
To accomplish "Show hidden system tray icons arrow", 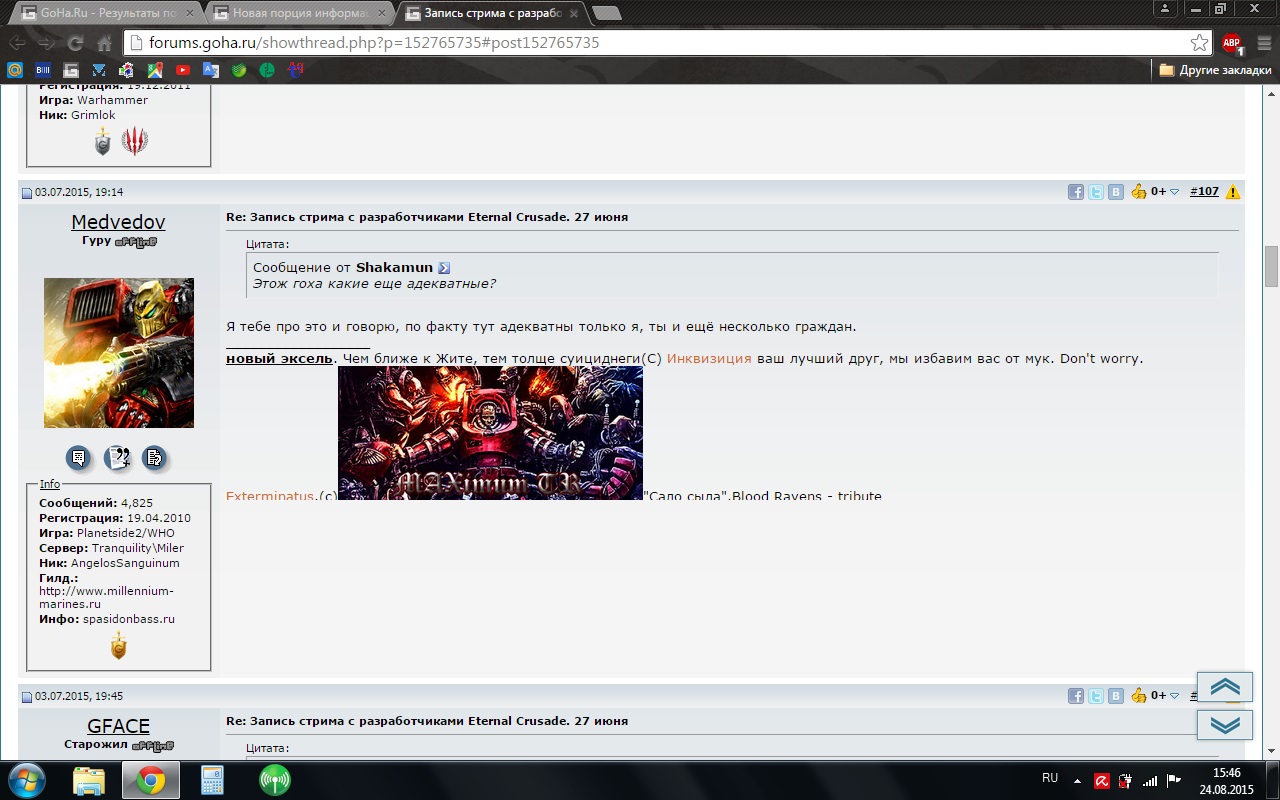I will [1078, 780].
